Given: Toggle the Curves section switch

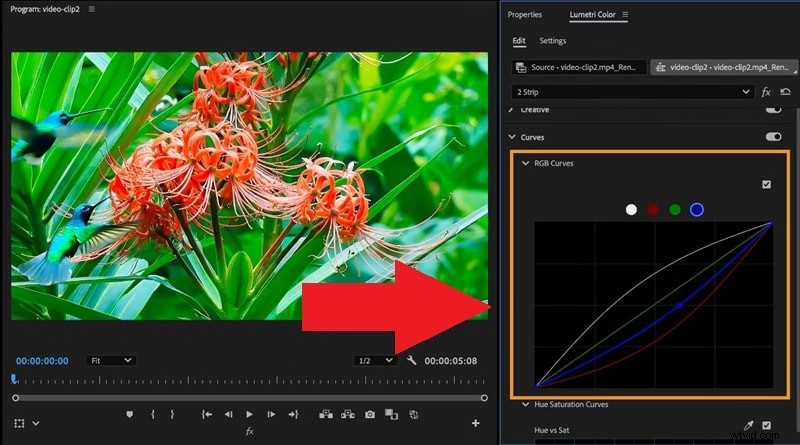Looking at the screenshot, I should pos(773,137).
